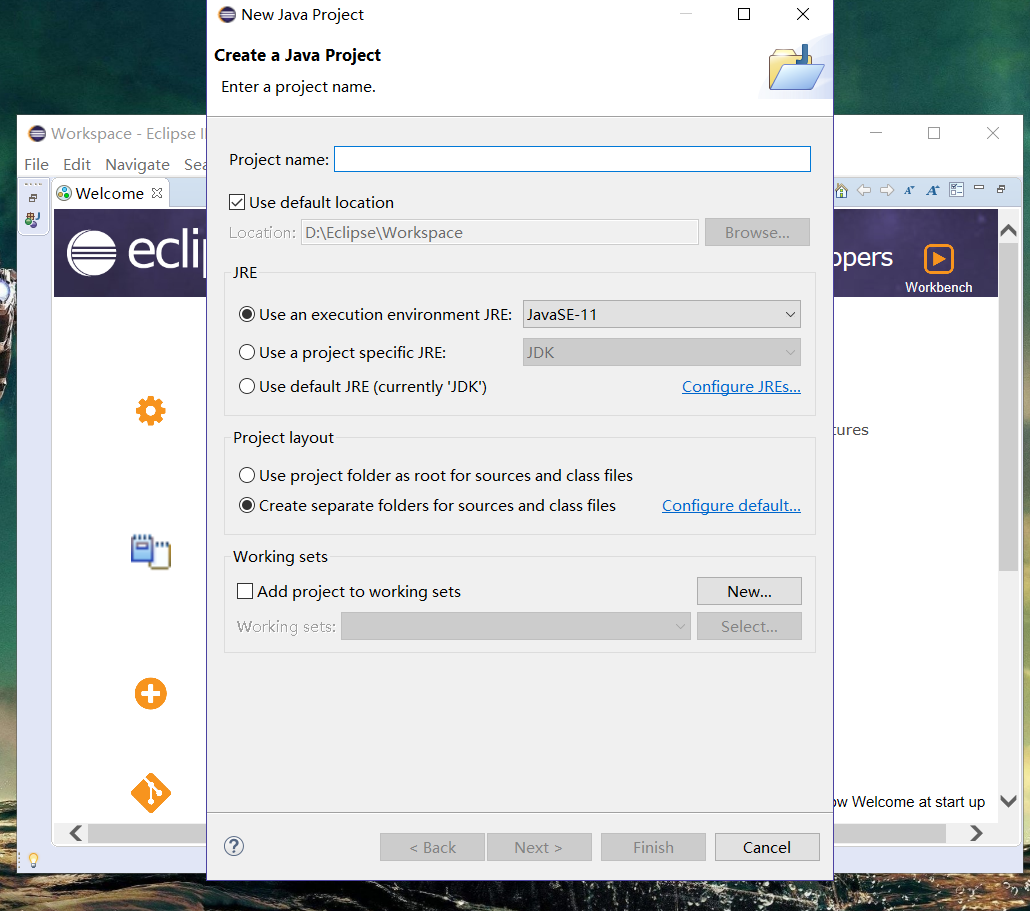Click the enlarge font size icon
The height and width of the screenshot is (911, 1030).
pos(933,190)
